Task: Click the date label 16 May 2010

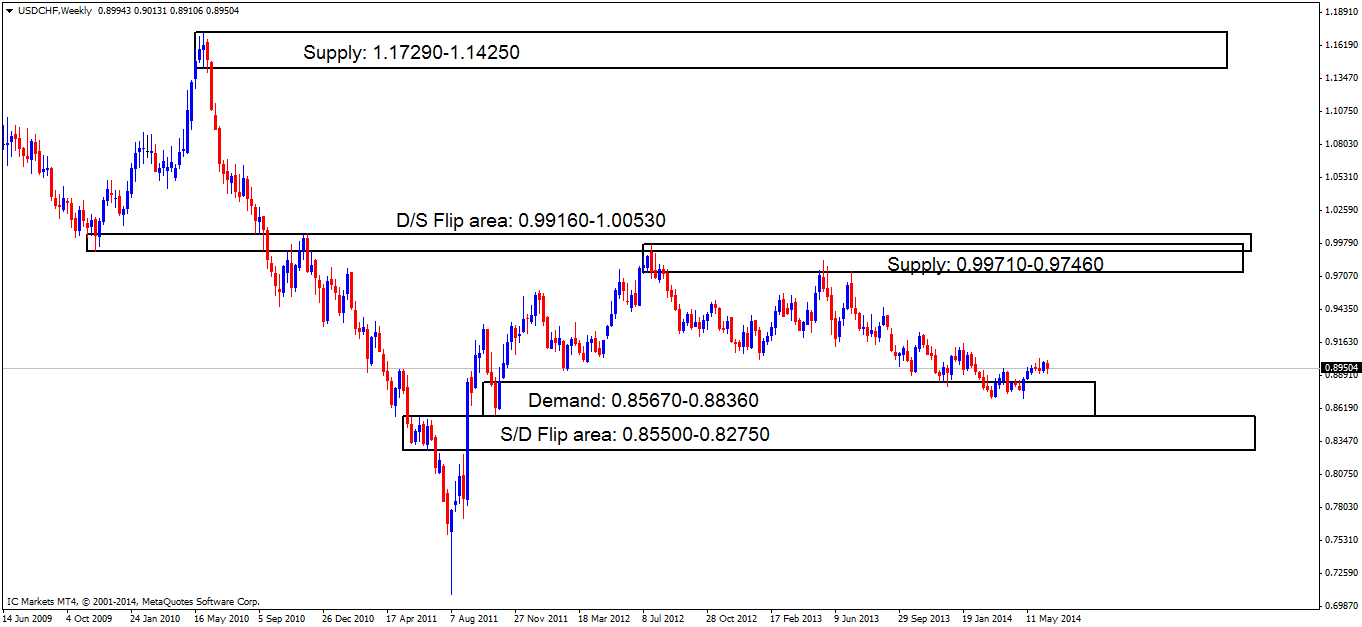Action: coord(221,618)
